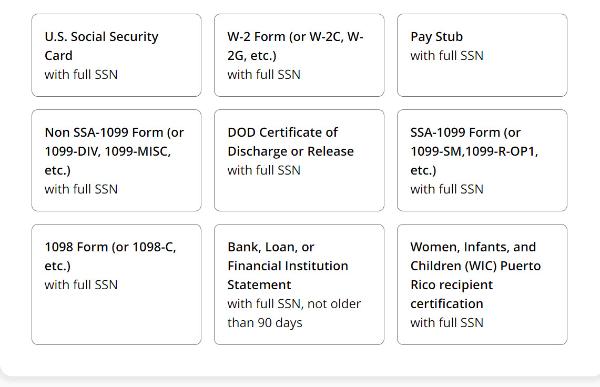Click "with full SSN" under the W-2 Form title
The image size is (600, 387).
click(264, 74)
